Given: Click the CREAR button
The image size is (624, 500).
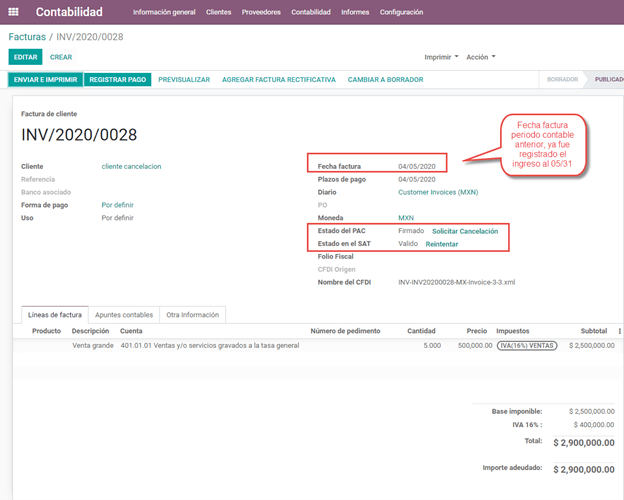Looking at the screenshot, I should coord(61,57).
